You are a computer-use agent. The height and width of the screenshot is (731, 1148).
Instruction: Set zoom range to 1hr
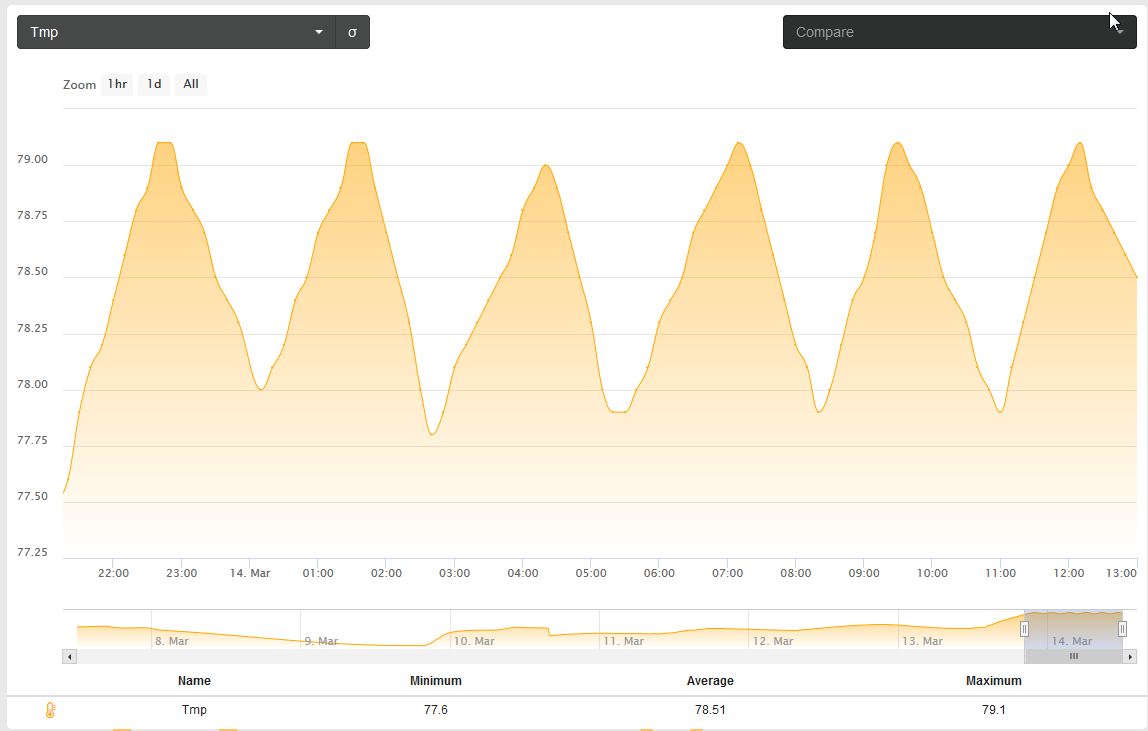[x=117, y=85]
